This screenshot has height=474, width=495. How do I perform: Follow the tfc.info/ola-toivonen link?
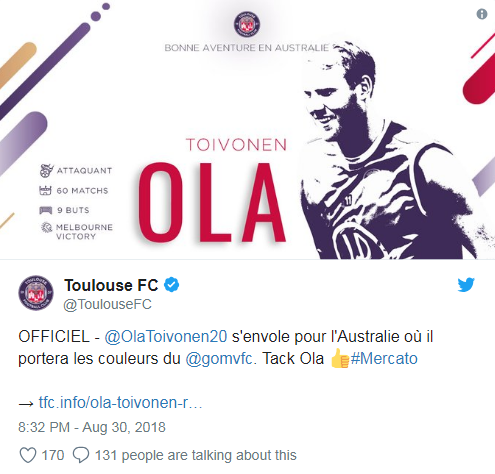click(120, 403)
